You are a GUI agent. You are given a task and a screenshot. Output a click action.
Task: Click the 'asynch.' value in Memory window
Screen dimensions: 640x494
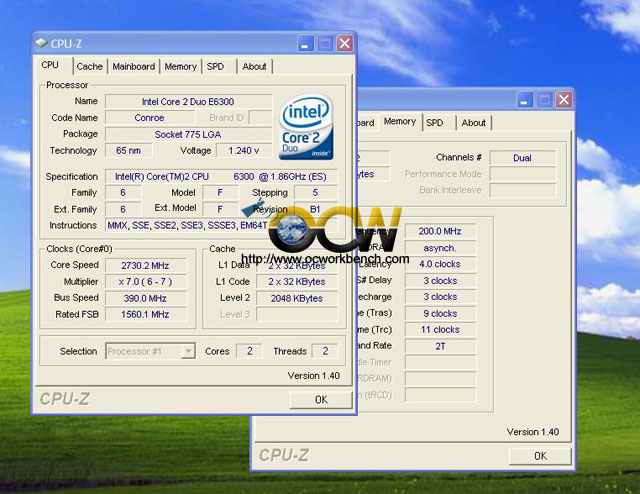(440, 248)
